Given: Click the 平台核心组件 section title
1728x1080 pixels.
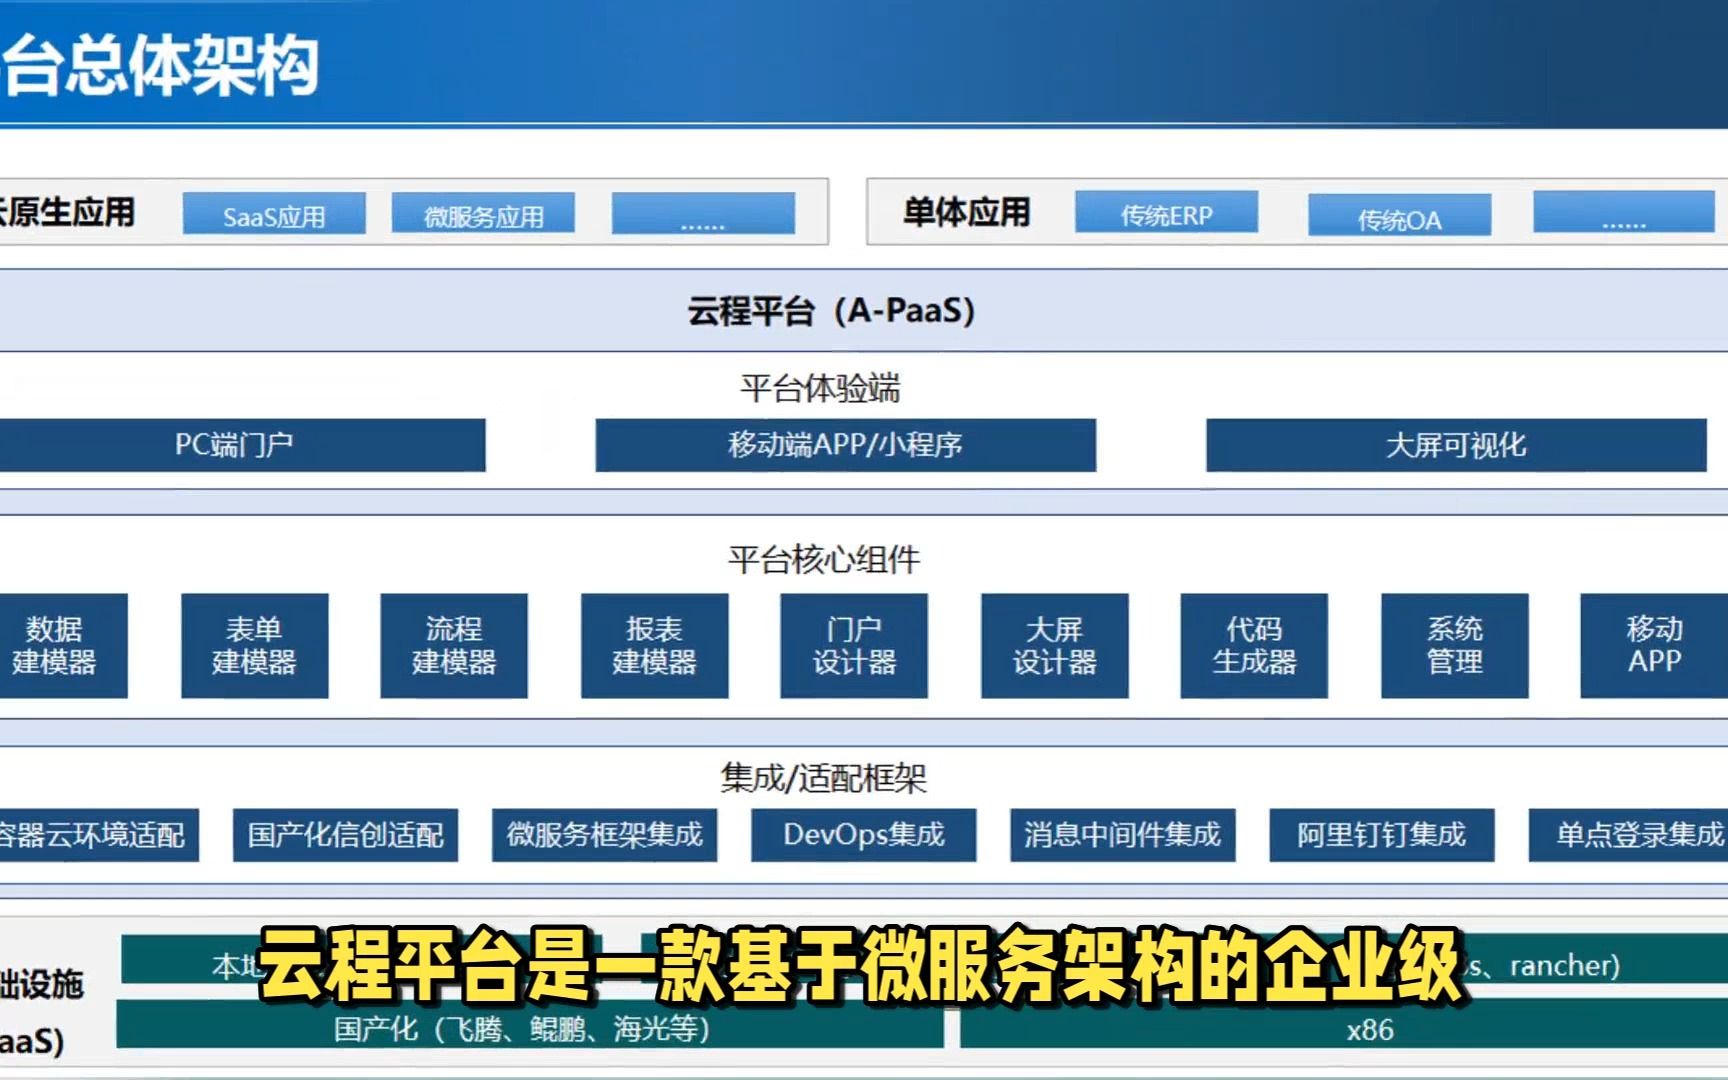Looking at the screenshot, I should (x=823, y=560).
